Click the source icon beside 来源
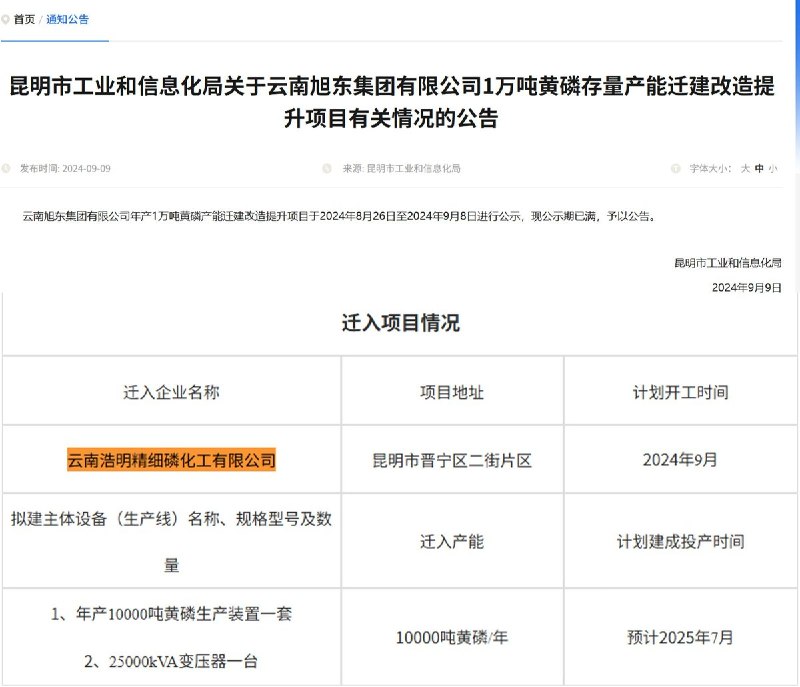The image size is (800, 687). [x=327, y=168]
